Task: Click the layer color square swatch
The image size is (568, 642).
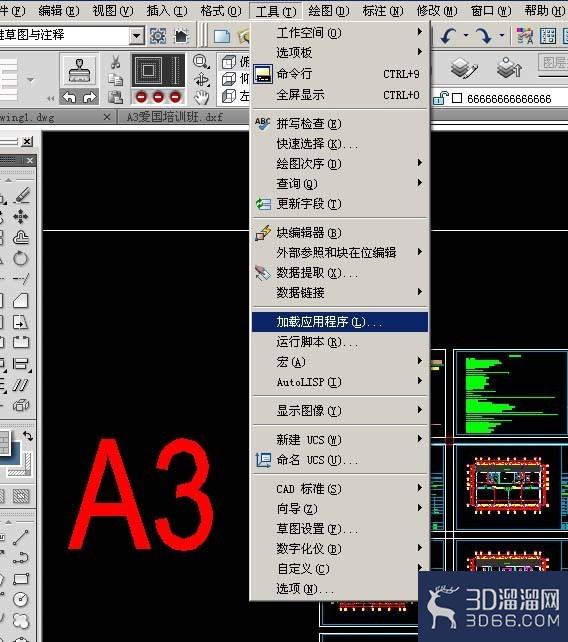Action: click(x=457, y=98)
